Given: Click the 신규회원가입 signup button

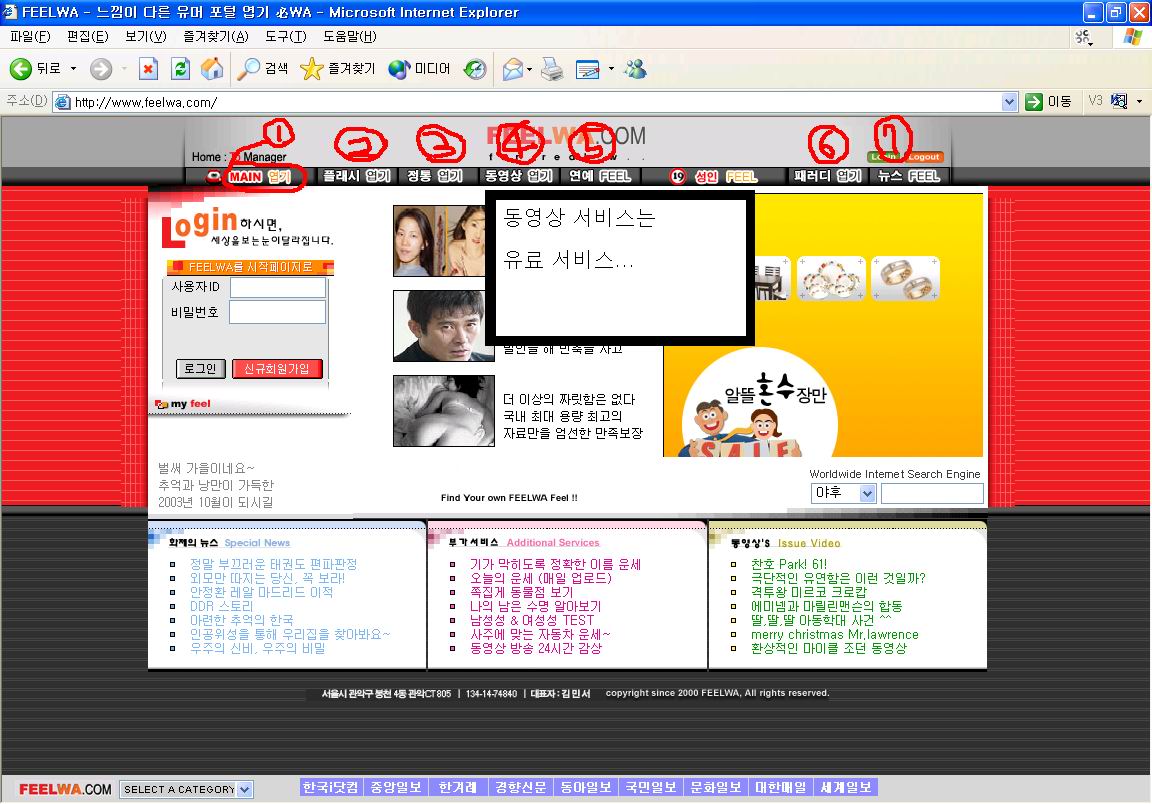Looking at the screenshot, I should click(x=277, y=369).
